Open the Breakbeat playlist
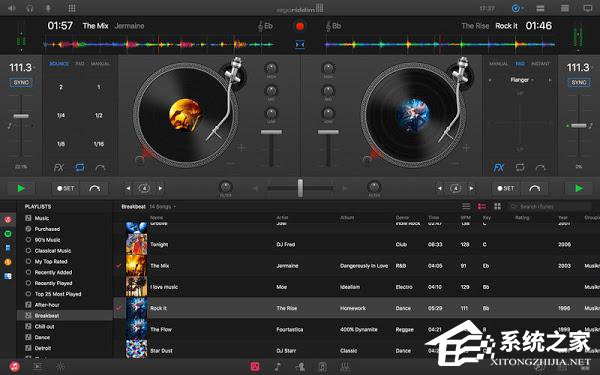 pyautogui.click(x=65, y=316)
